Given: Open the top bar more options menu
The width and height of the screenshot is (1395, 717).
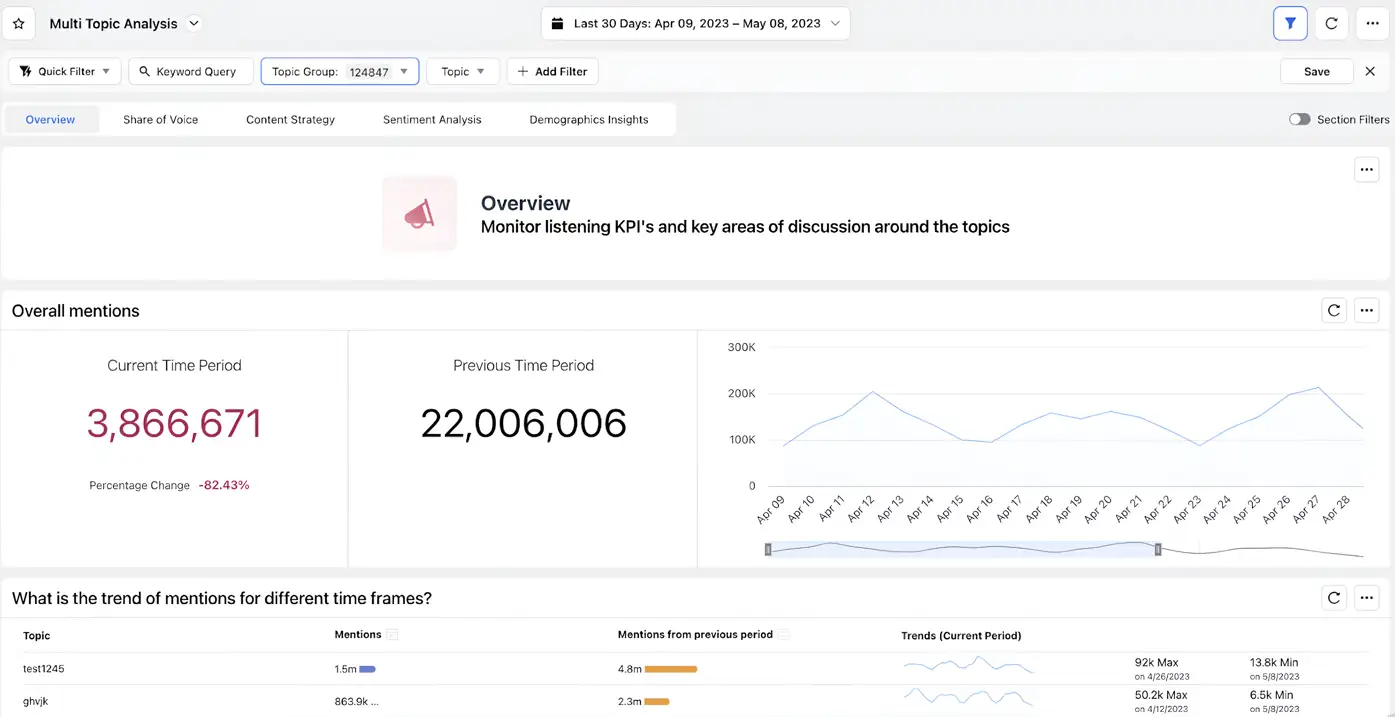Looking at the screenshot, I should pyautogui.click(x=1372, y=23).
